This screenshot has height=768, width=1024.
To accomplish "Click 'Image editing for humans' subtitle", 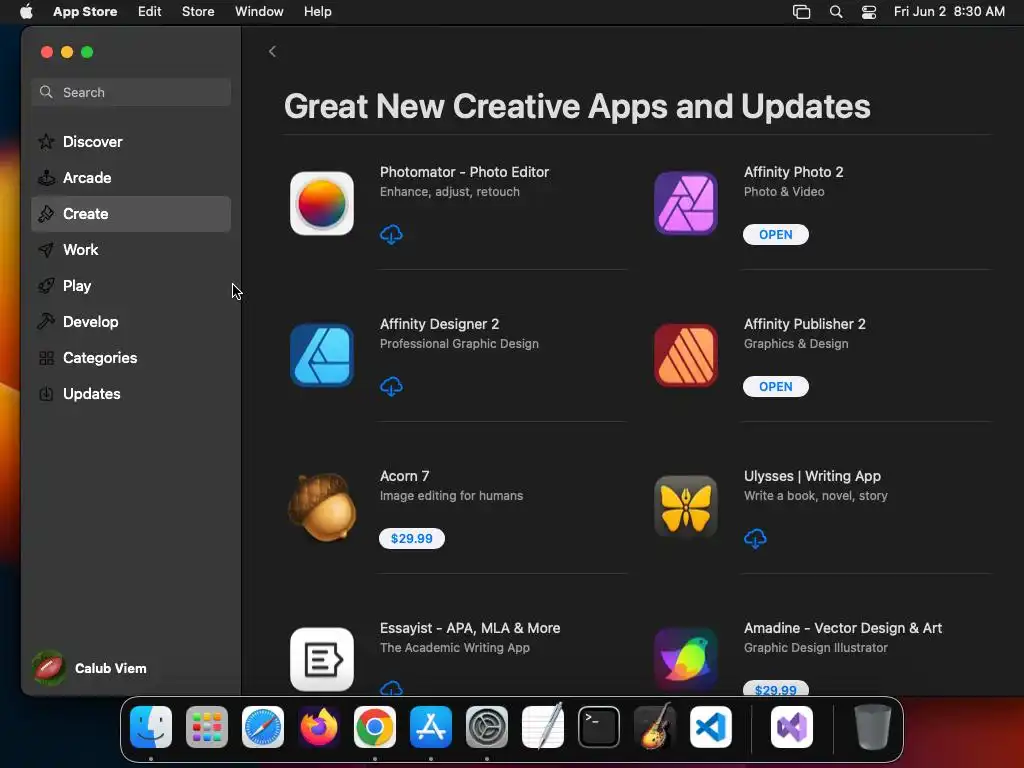I will [x=451, y=496].
